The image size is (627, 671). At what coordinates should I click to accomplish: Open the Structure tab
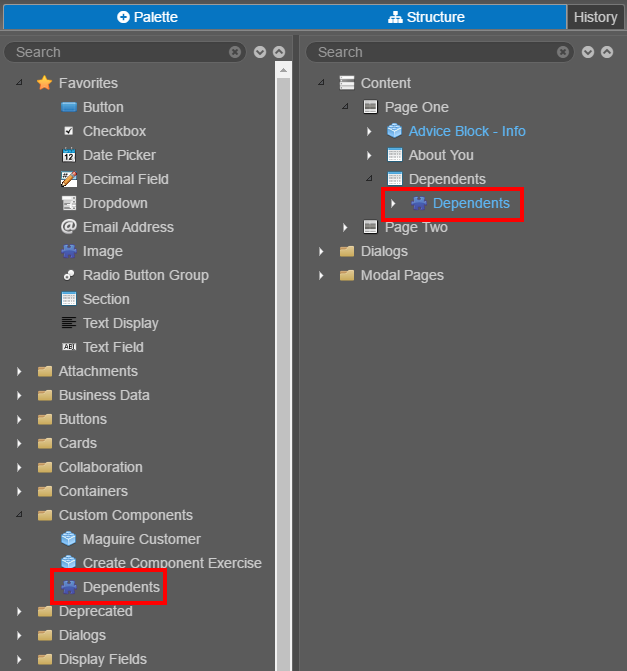pos(426,17)
